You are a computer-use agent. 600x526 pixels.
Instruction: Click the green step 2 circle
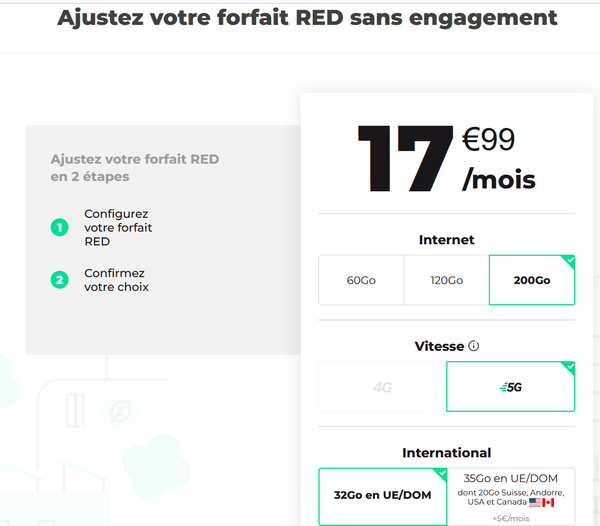[x=59, y=280]
